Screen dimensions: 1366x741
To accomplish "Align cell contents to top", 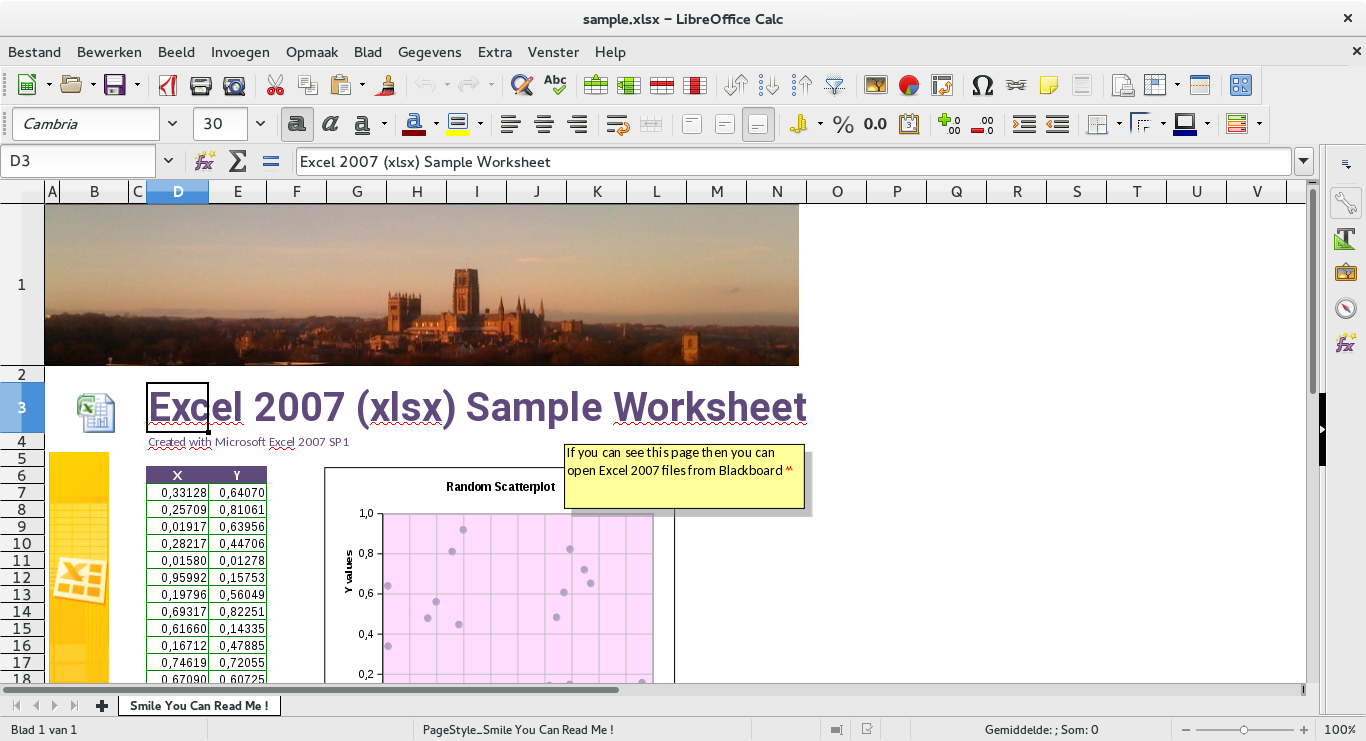I will click(x=692, y=124).
